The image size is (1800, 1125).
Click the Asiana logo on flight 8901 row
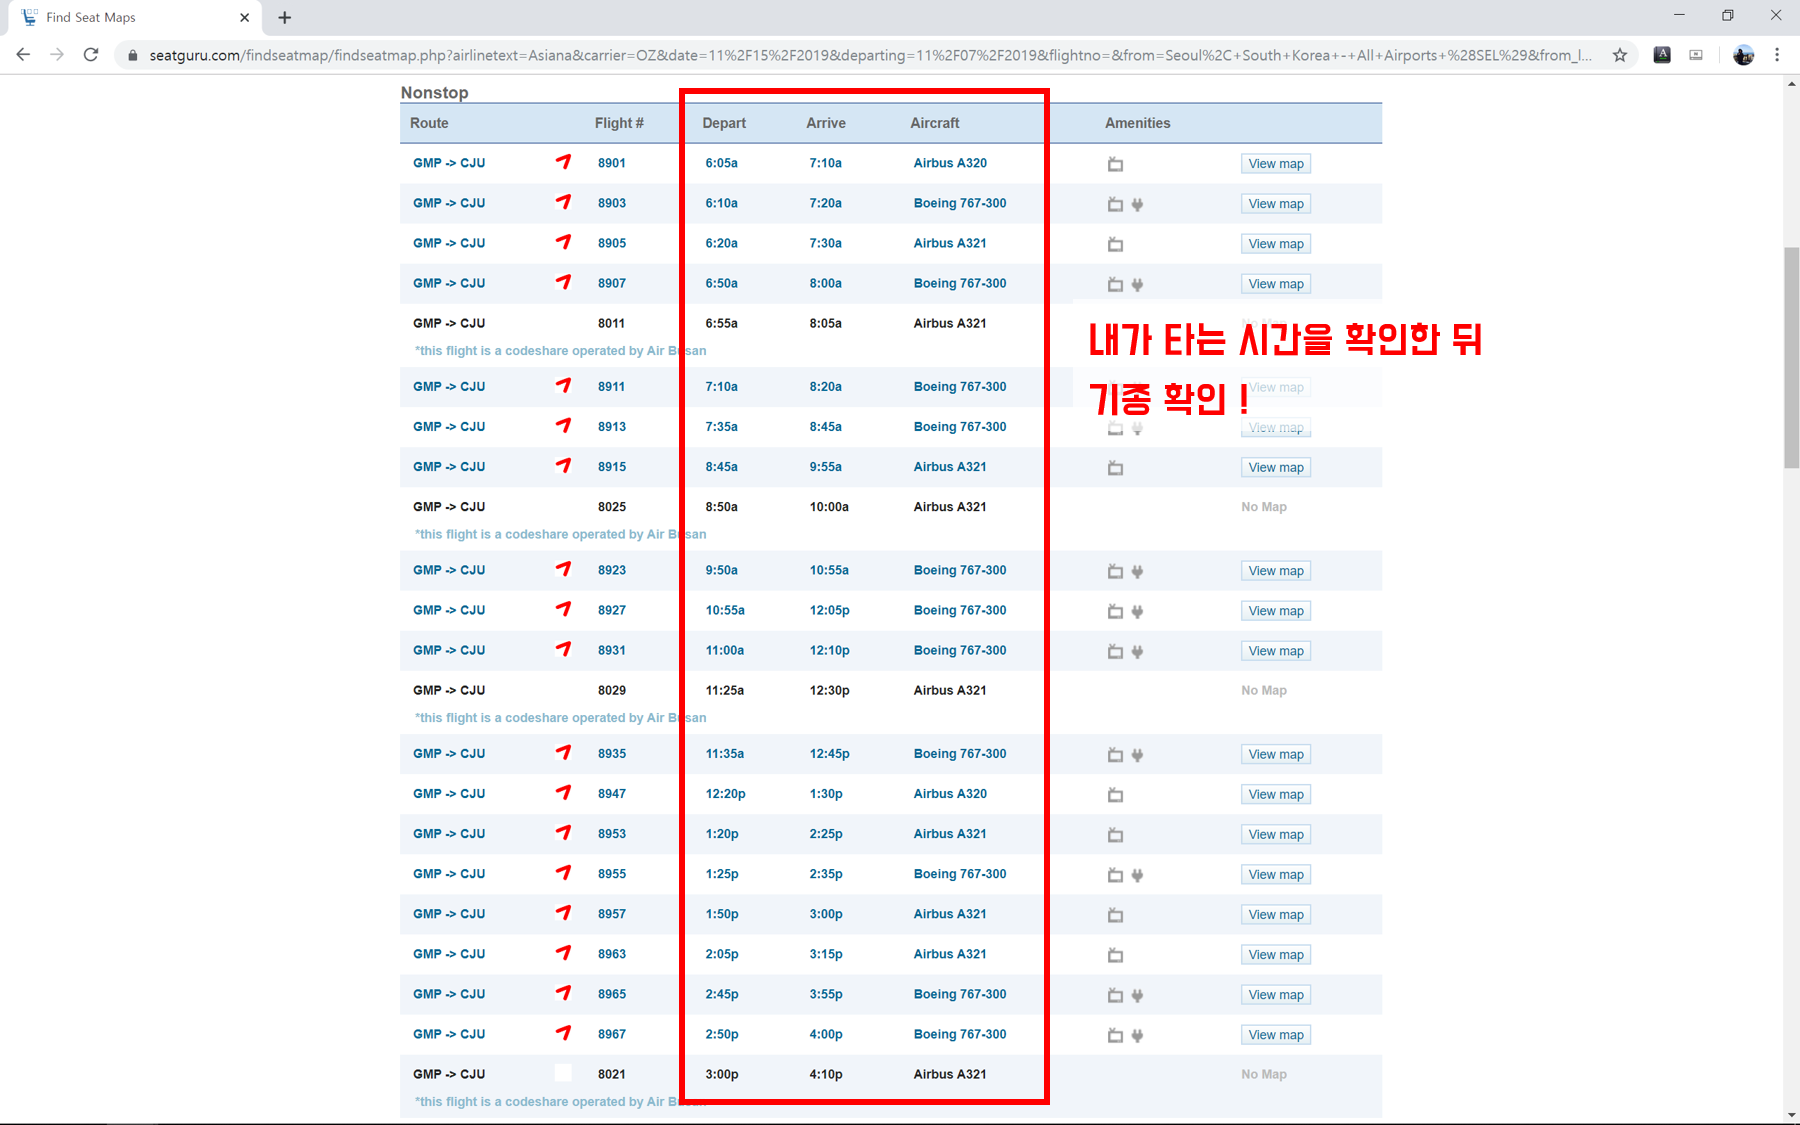[564, 162]
